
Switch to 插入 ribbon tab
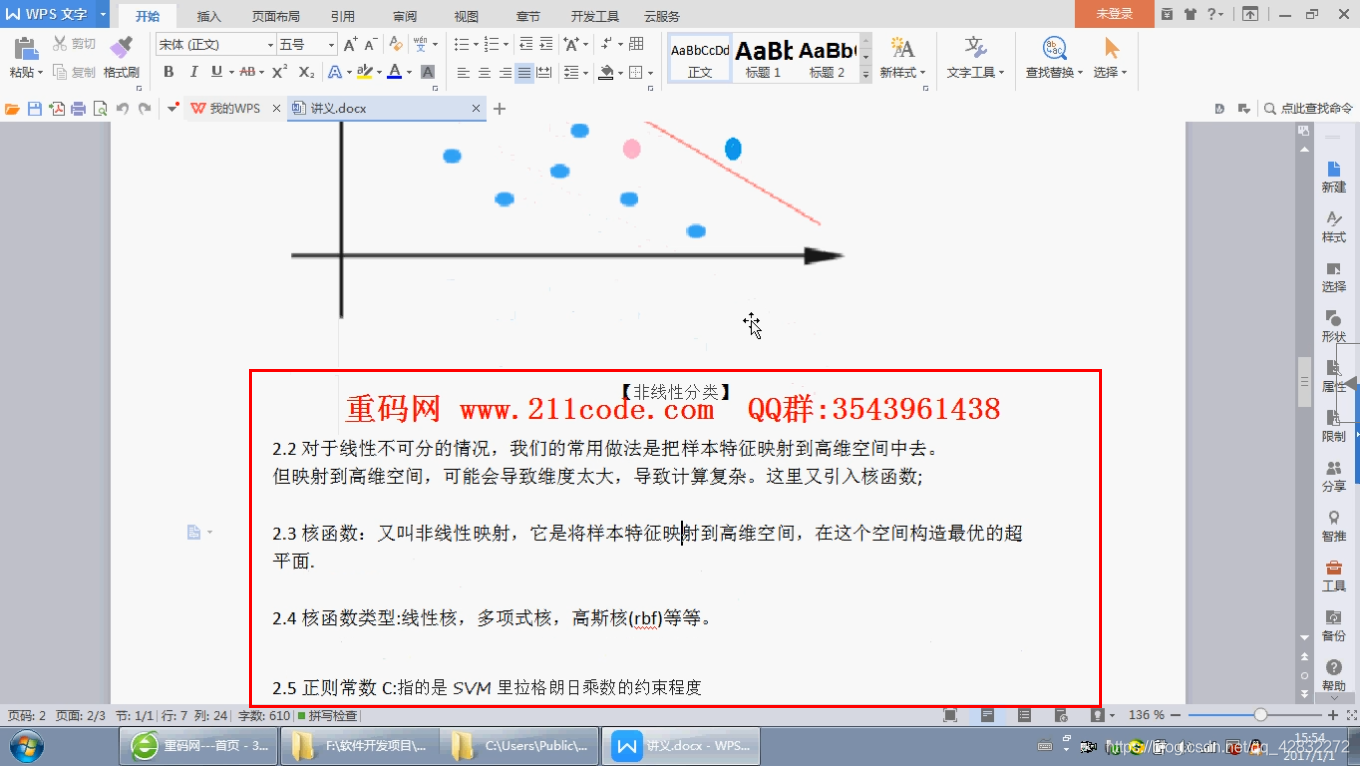point(209,16)
